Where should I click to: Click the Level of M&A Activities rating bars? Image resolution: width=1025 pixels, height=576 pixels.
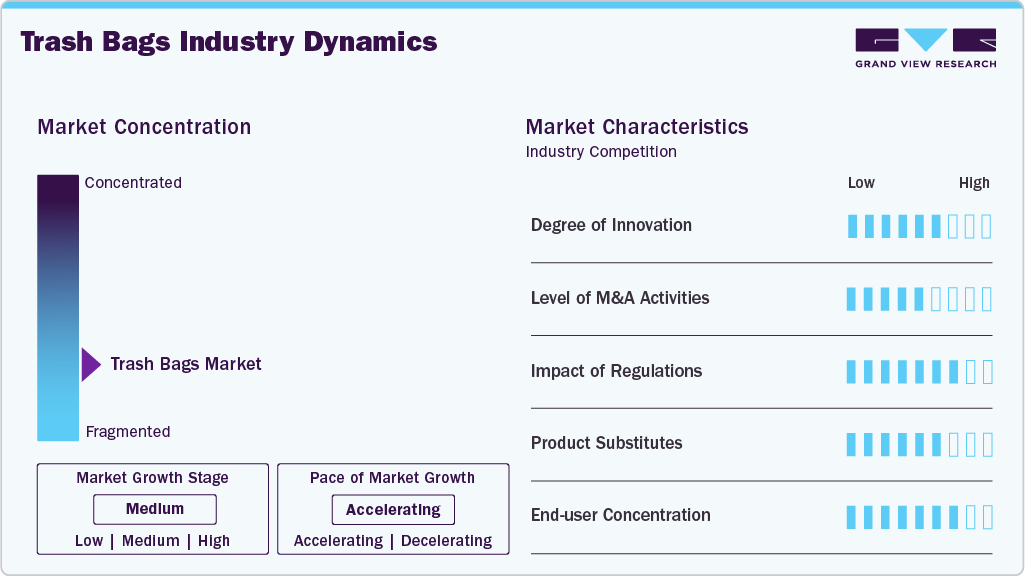[919, 299]
